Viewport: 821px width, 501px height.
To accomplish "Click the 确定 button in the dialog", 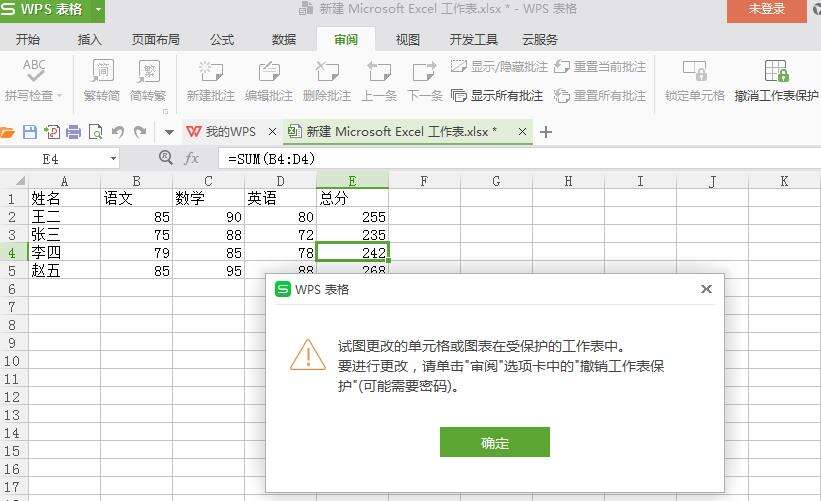I will tap(495, 442).
